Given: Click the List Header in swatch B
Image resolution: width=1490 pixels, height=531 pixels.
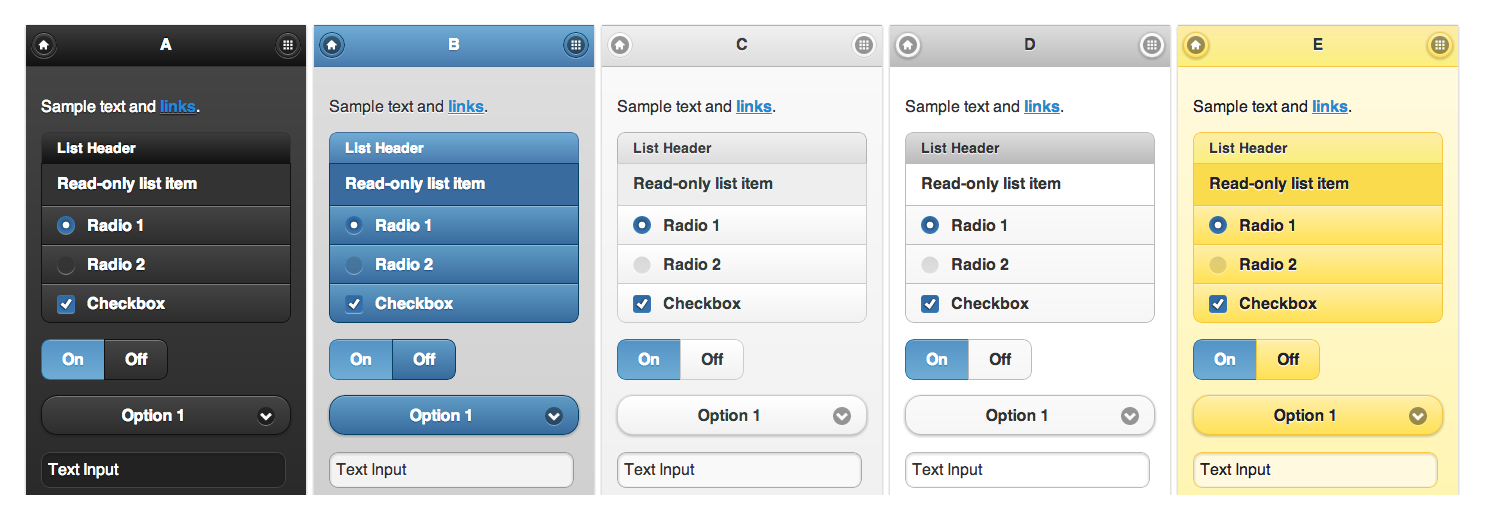Looking at the screenshot, I should 454,148.
